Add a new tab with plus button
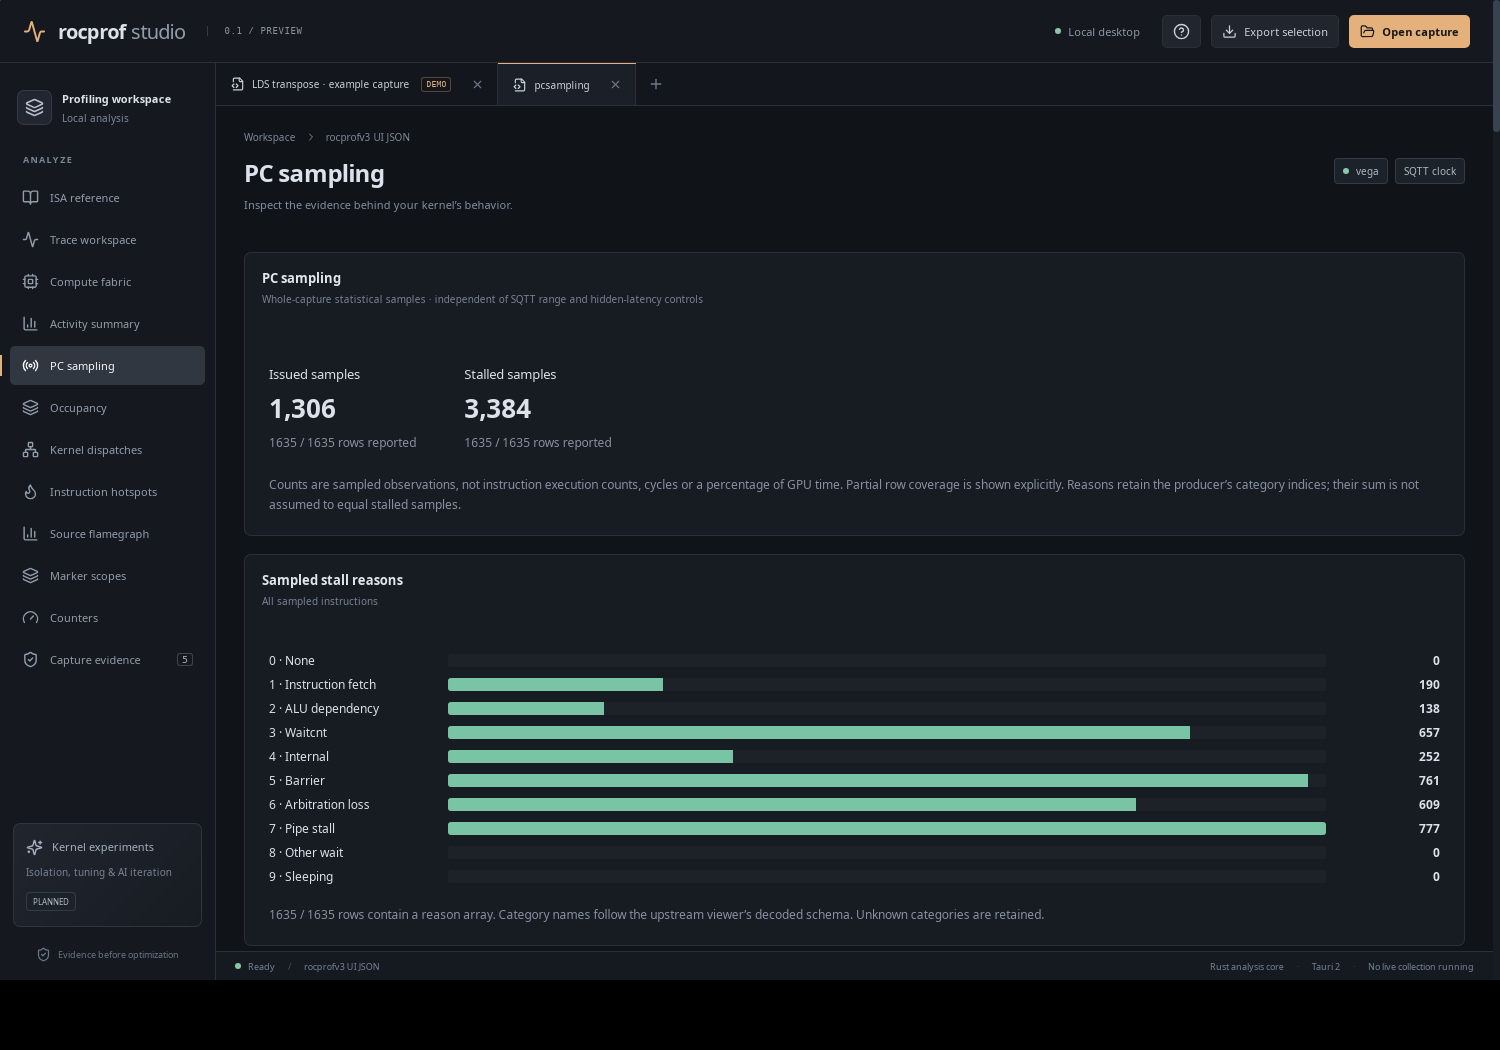The height and width of the screenshot is (1050, 1500). click(656, 84)
